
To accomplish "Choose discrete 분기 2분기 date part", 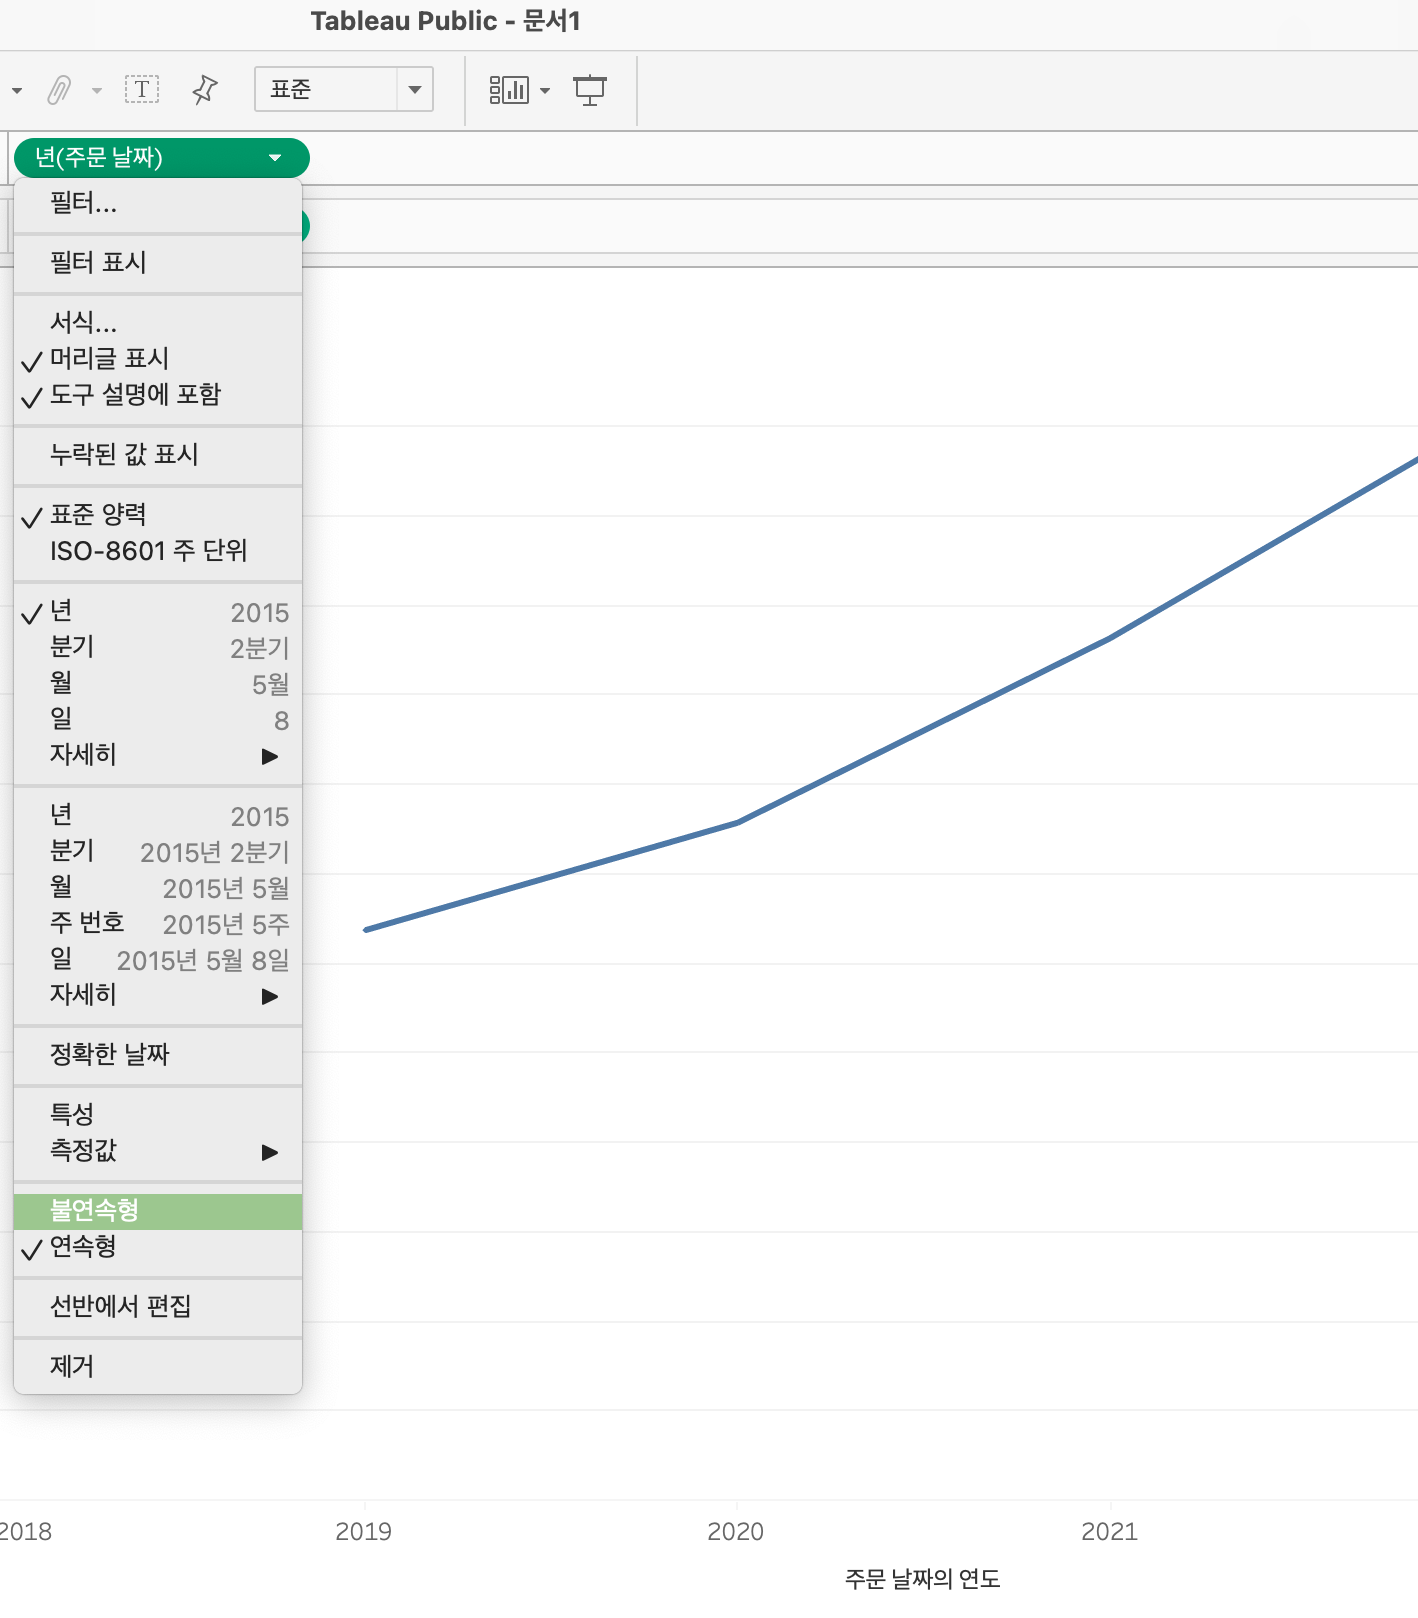I will pyautogui.click(x=158, y=647).
